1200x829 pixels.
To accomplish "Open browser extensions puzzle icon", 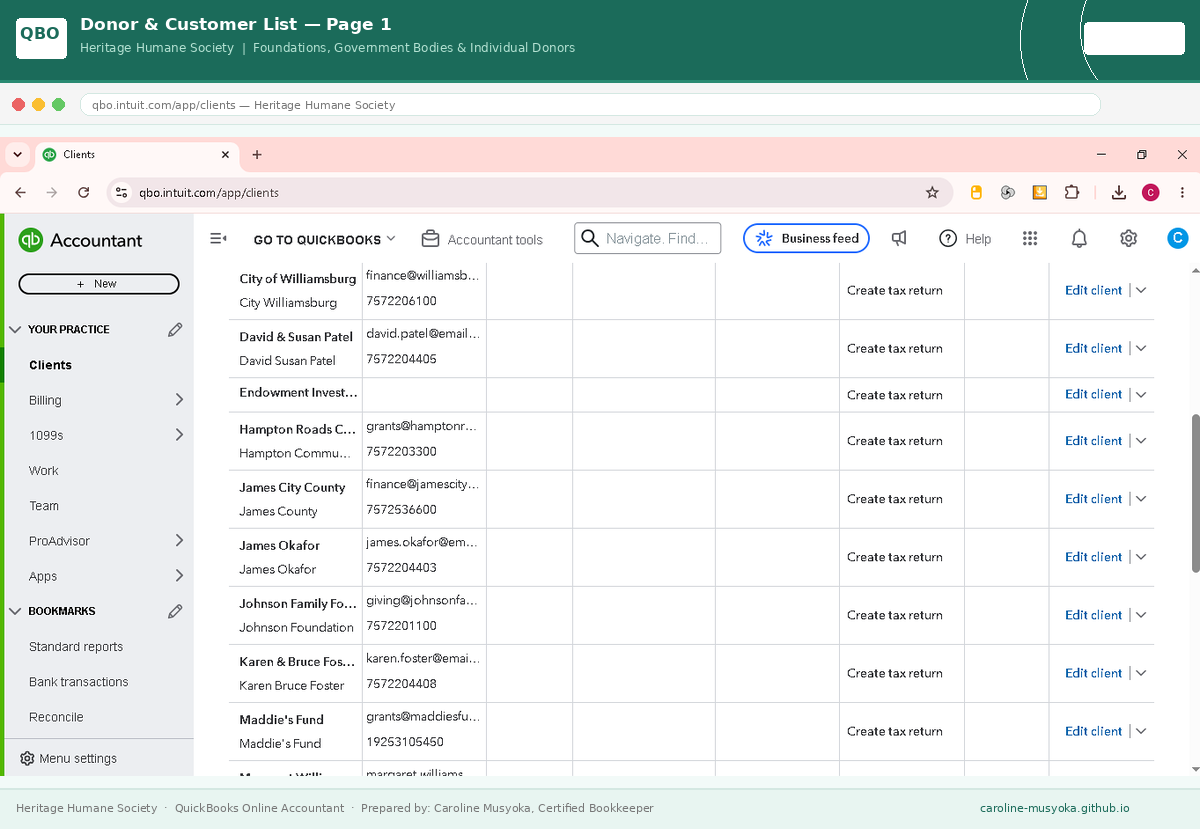I will [1072, 193].
